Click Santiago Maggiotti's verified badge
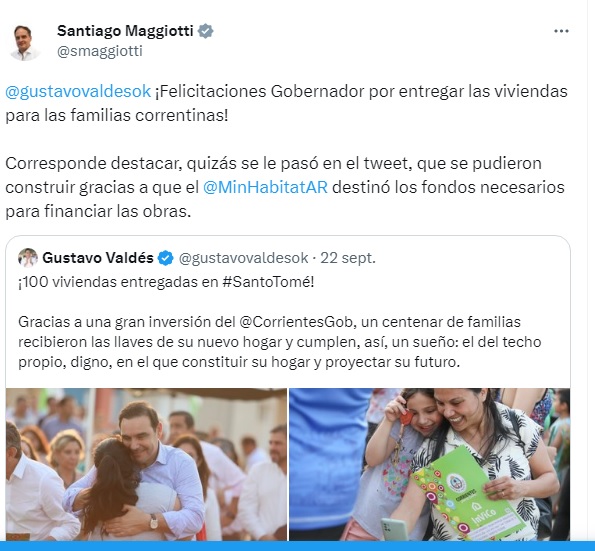 coord(205,31)
